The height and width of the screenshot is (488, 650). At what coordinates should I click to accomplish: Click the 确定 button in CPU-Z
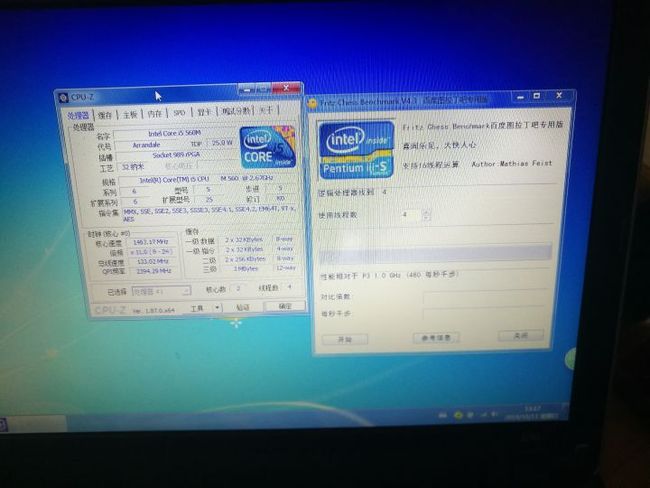pos(285,306)
